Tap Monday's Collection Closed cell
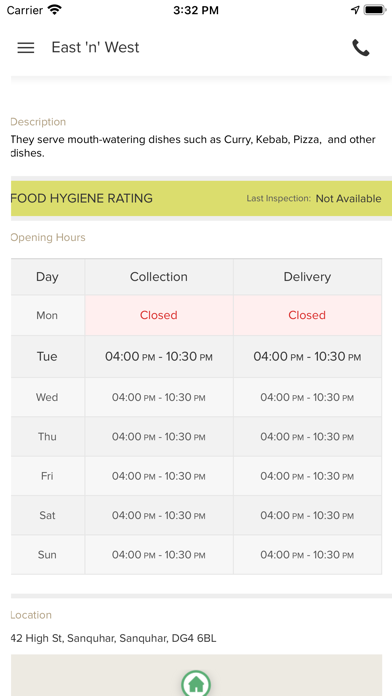This screenshot has height=696, width=392. (159, 316)
